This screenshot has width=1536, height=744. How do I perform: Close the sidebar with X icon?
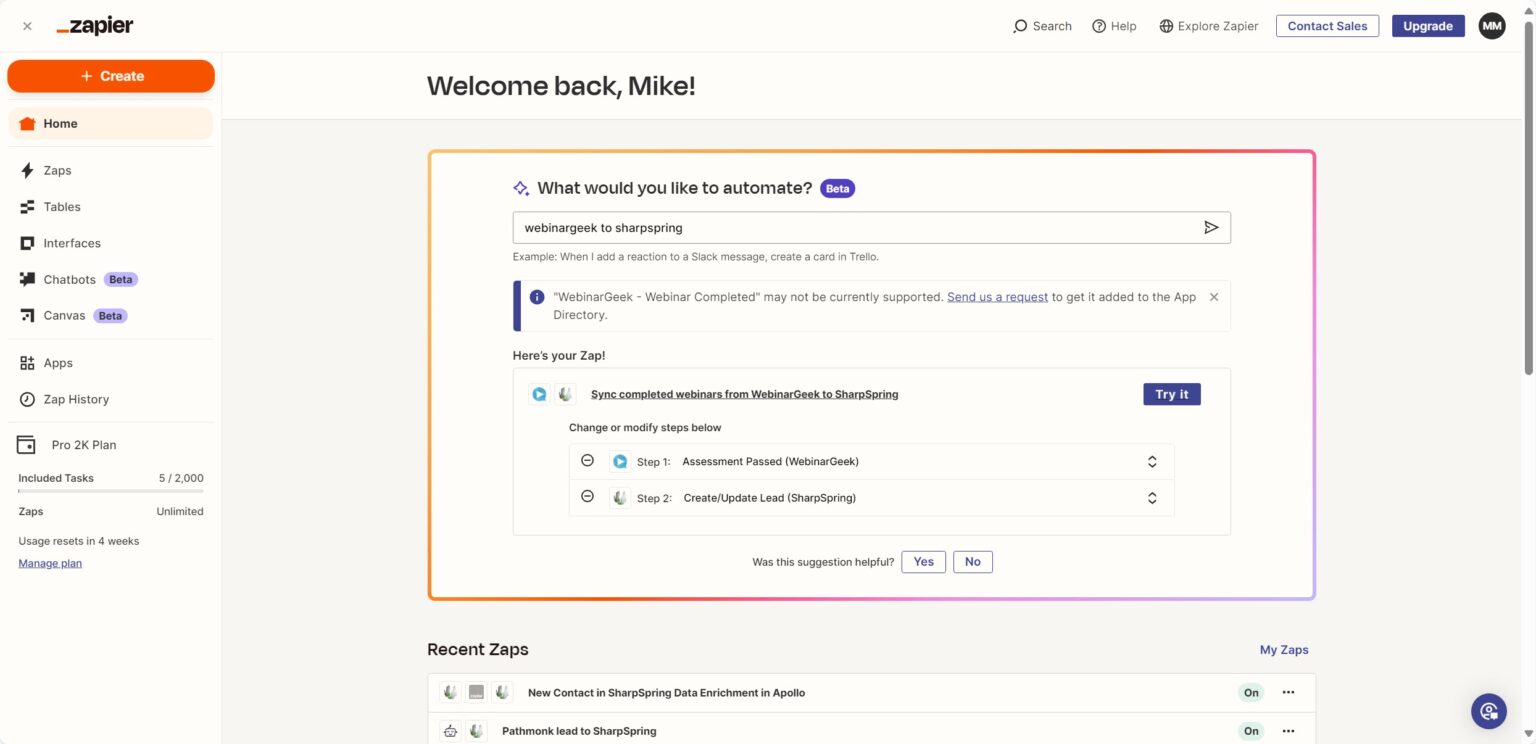click(27, 26)
